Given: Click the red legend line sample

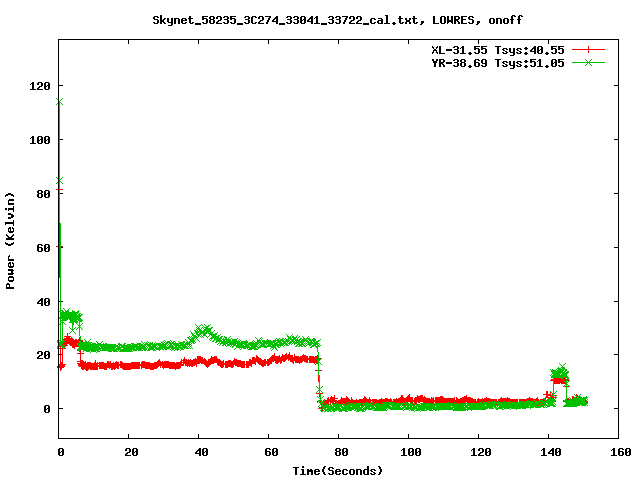Looking at the screenshot, I should click(588, 50).
